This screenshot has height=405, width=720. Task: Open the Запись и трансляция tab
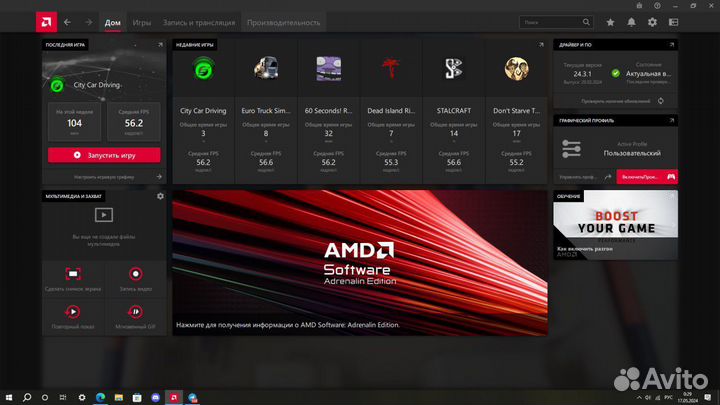tap(199, 22)
